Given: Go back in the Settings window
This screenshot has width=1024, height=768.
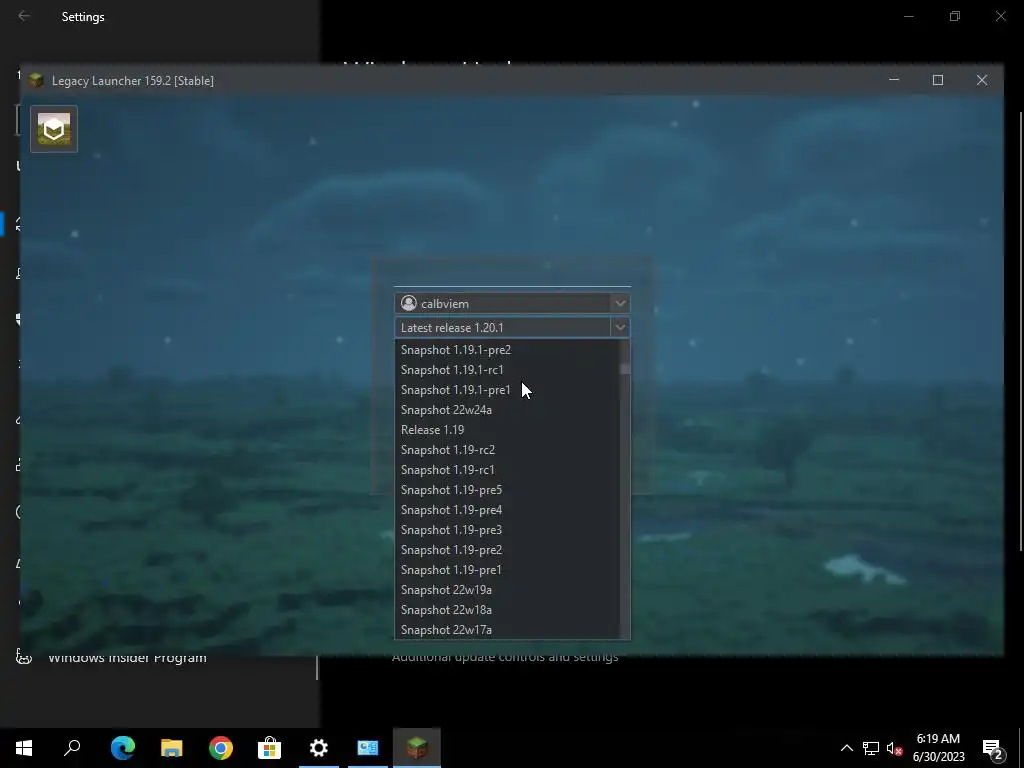Looking at the screenshot, I should pos(24,16).
